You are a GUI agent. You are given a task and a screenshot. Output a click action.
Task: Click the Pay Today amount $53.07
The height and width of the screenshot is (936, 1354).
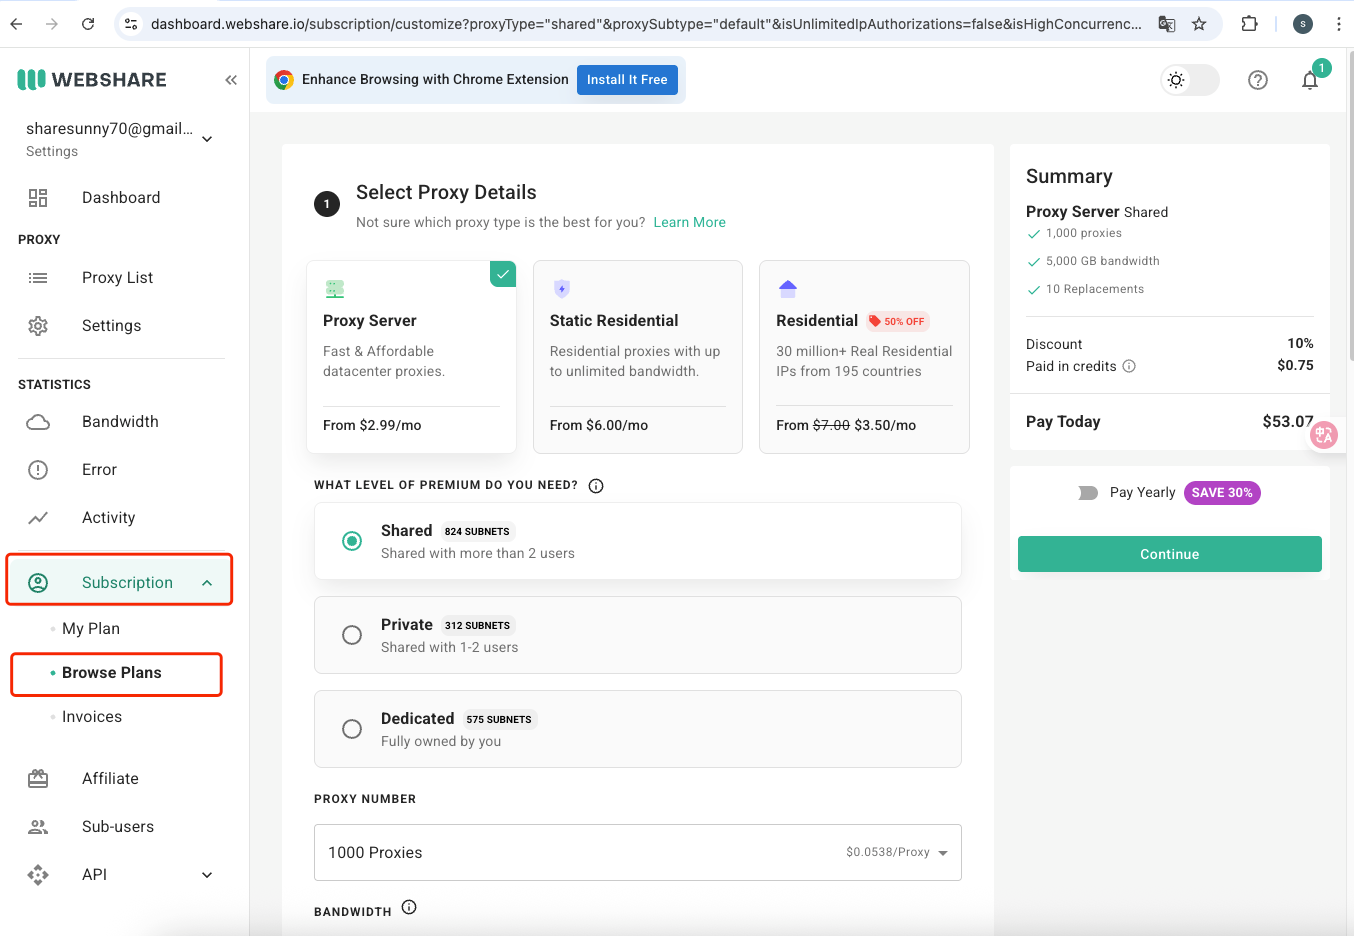[x=1288, y=422]
